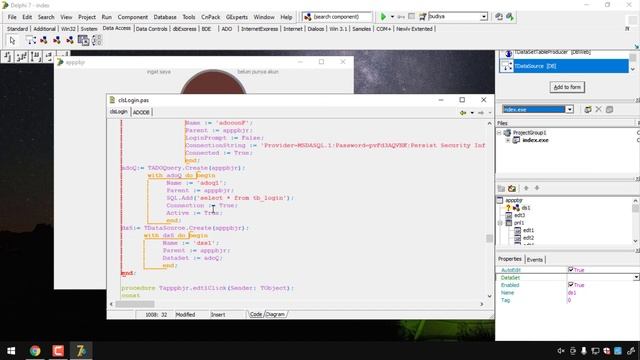
Task: Click the Activate icon in Project Manager
Action: (609, 109)
